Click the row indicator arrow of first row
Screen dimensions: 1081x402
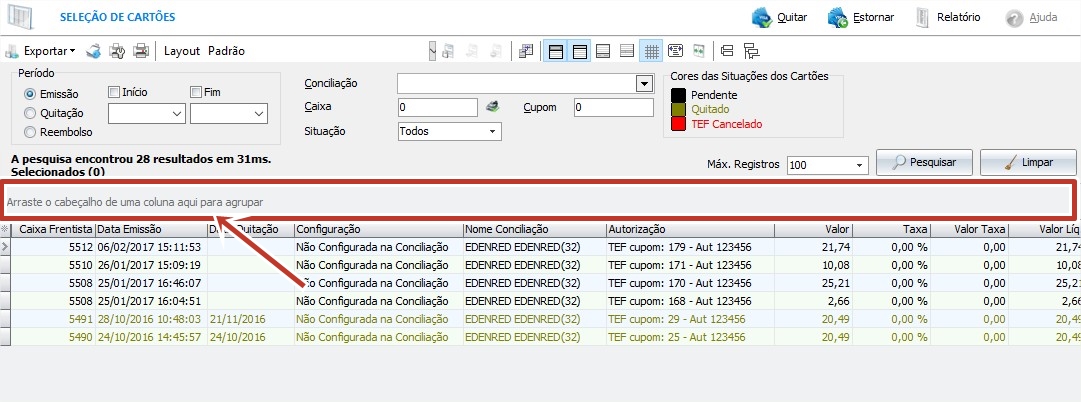5,247
